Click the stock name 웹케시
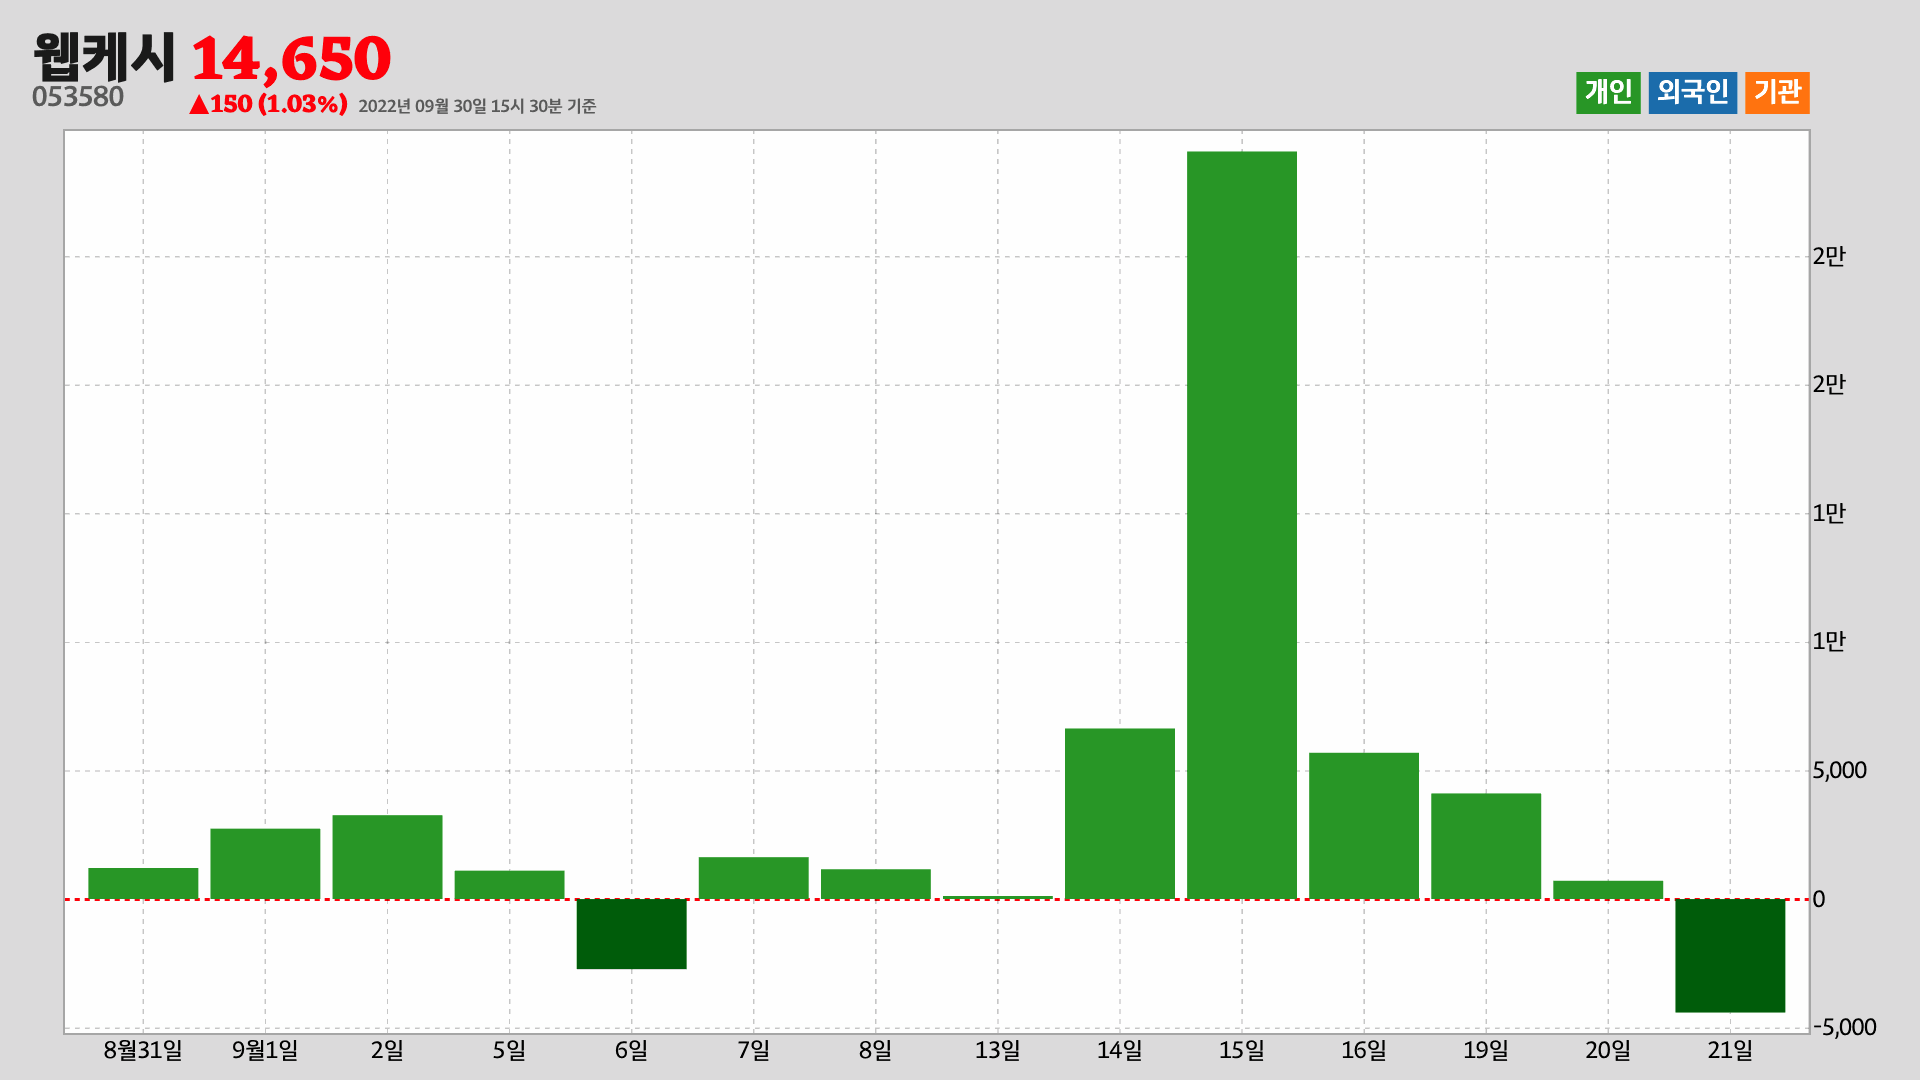Image resolution: width=1920 pixels, height=1080 pixels. click(x=105, y=58)
